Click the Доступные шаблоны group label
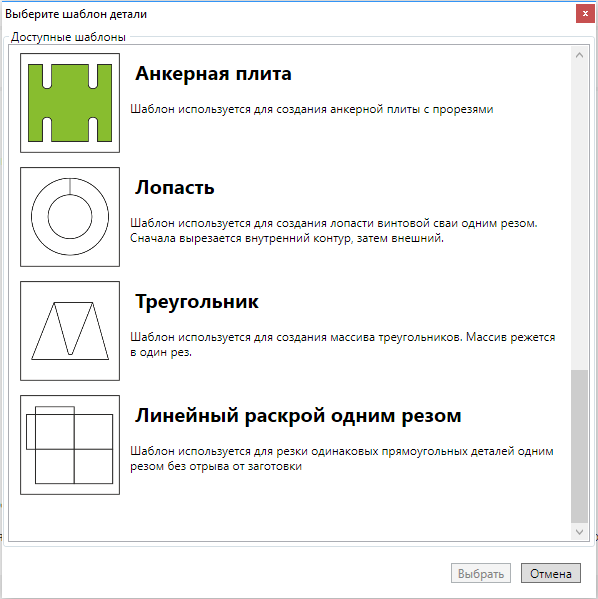Image resolution: width=598 pixels, height=599 pixels. 68,37
